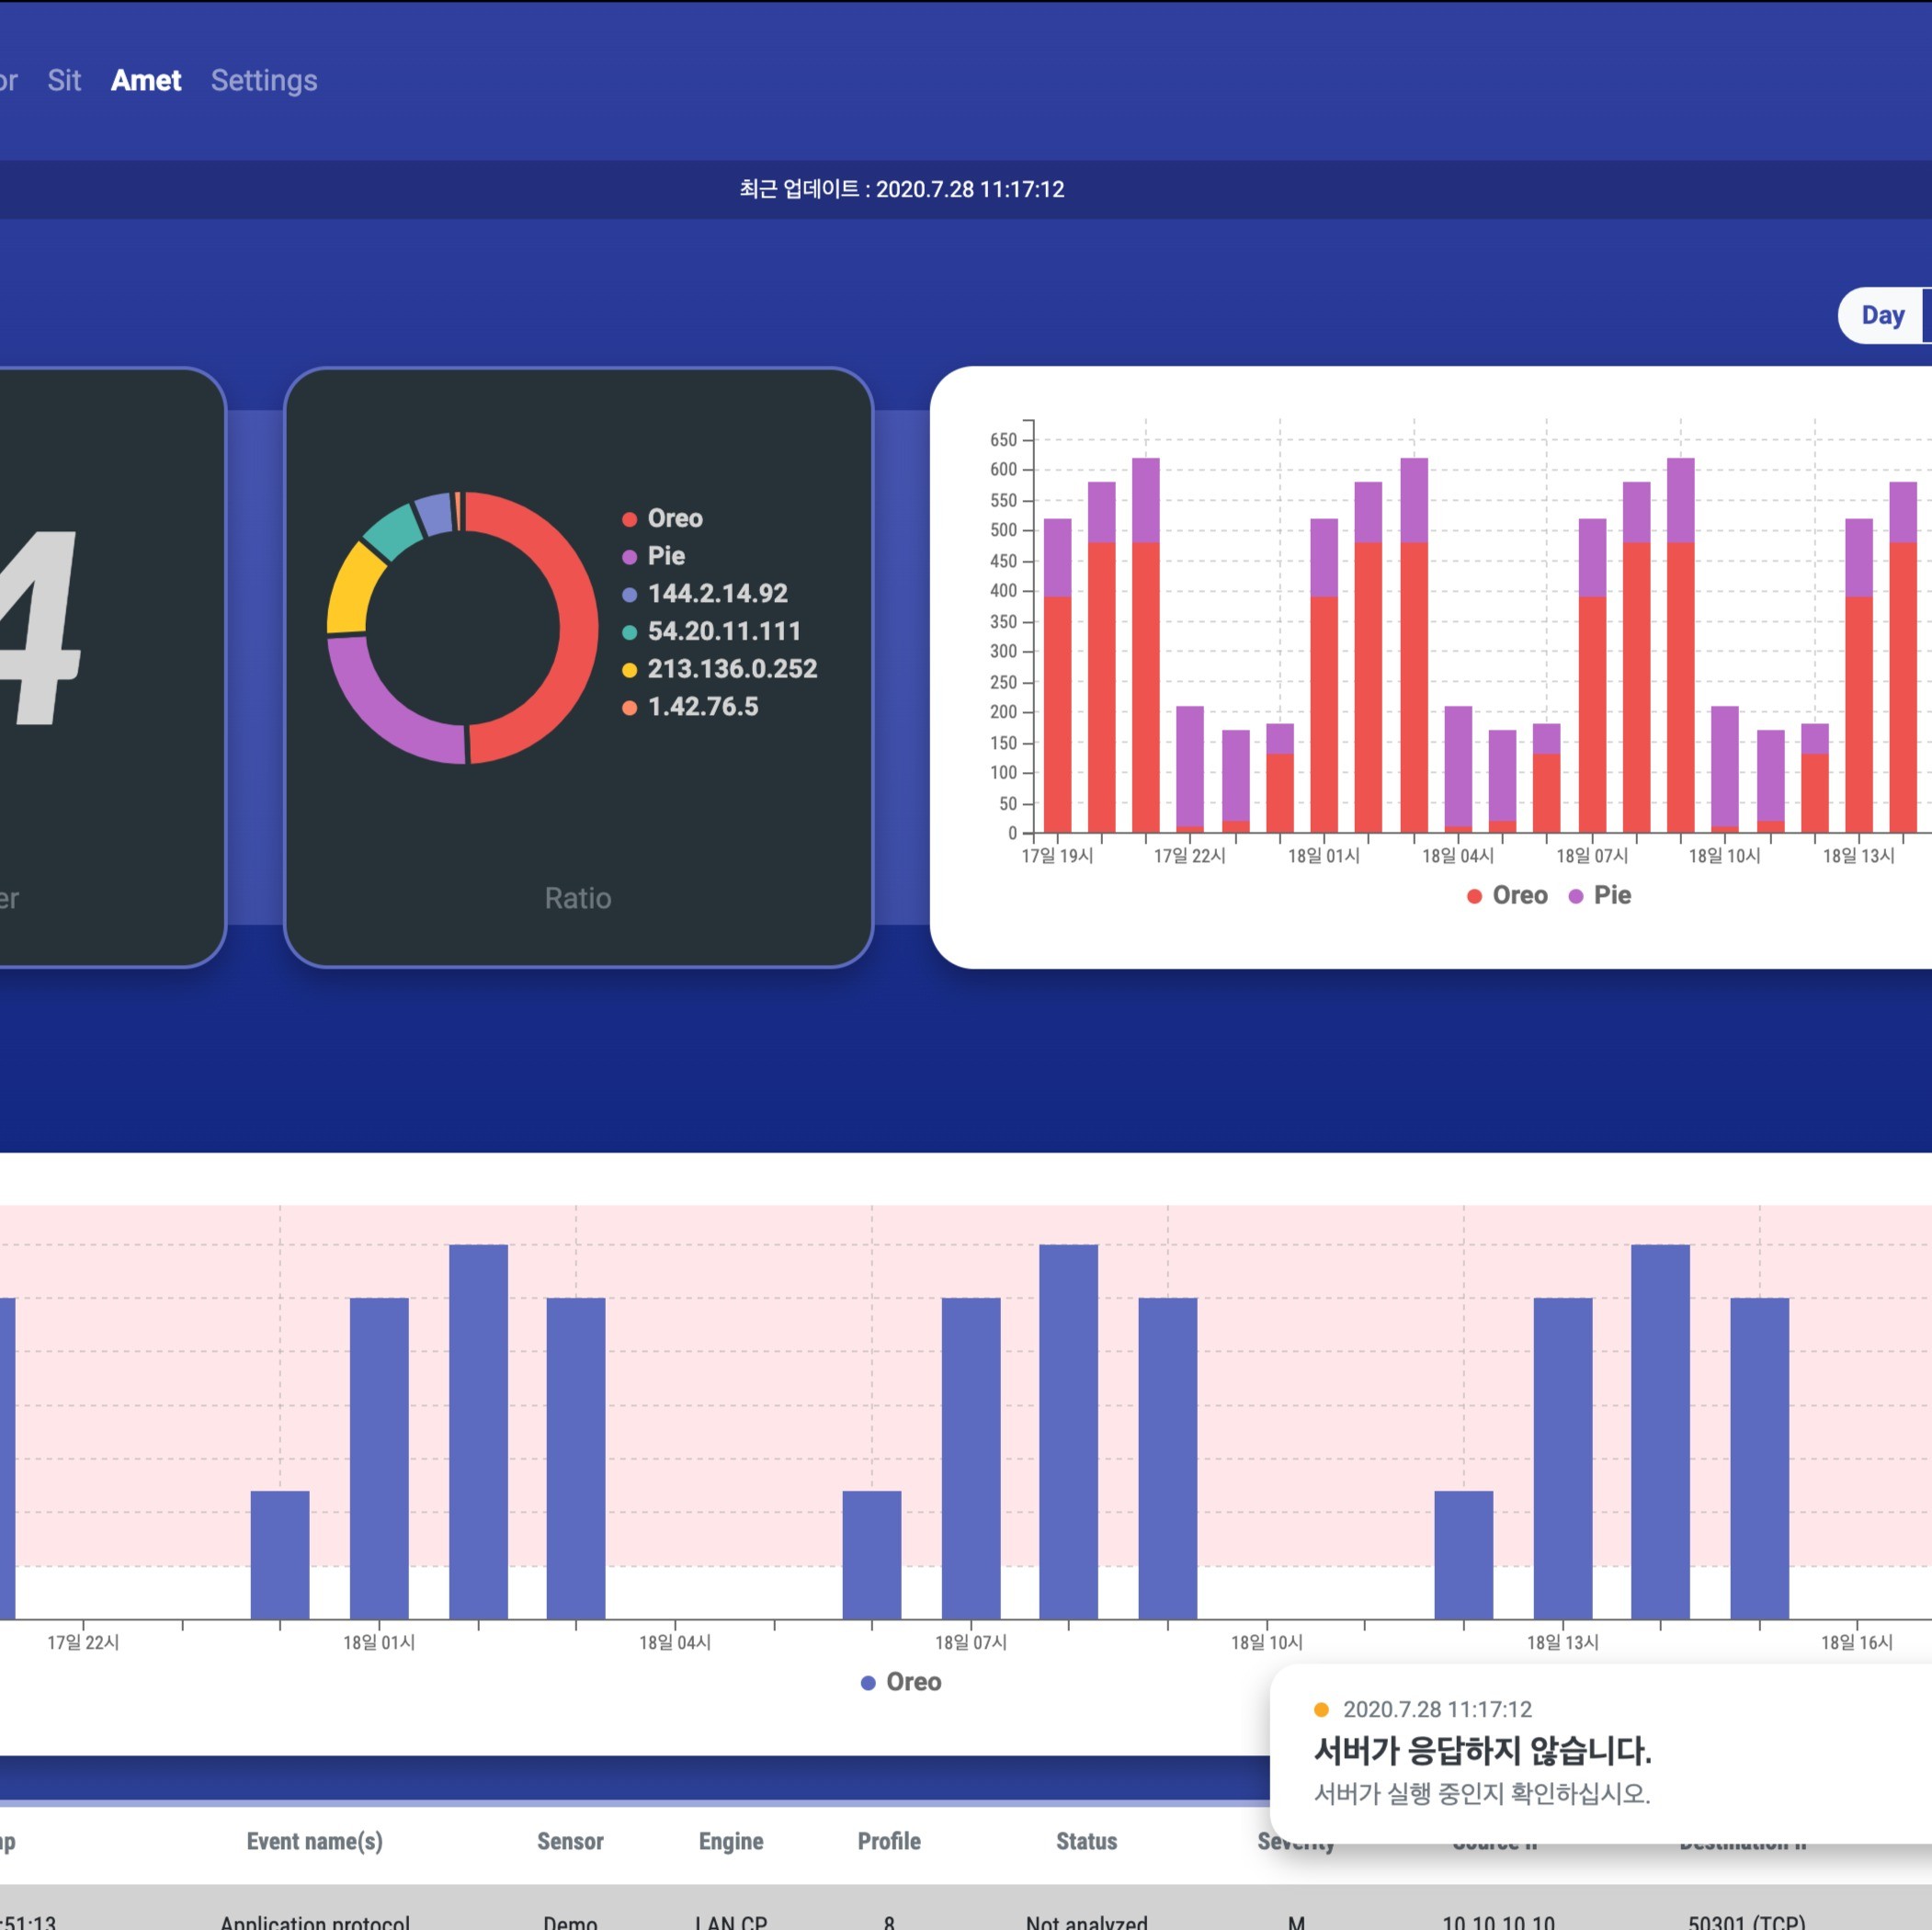
Task: Sort table by Sensor column header
Action: coord(570,1841)
